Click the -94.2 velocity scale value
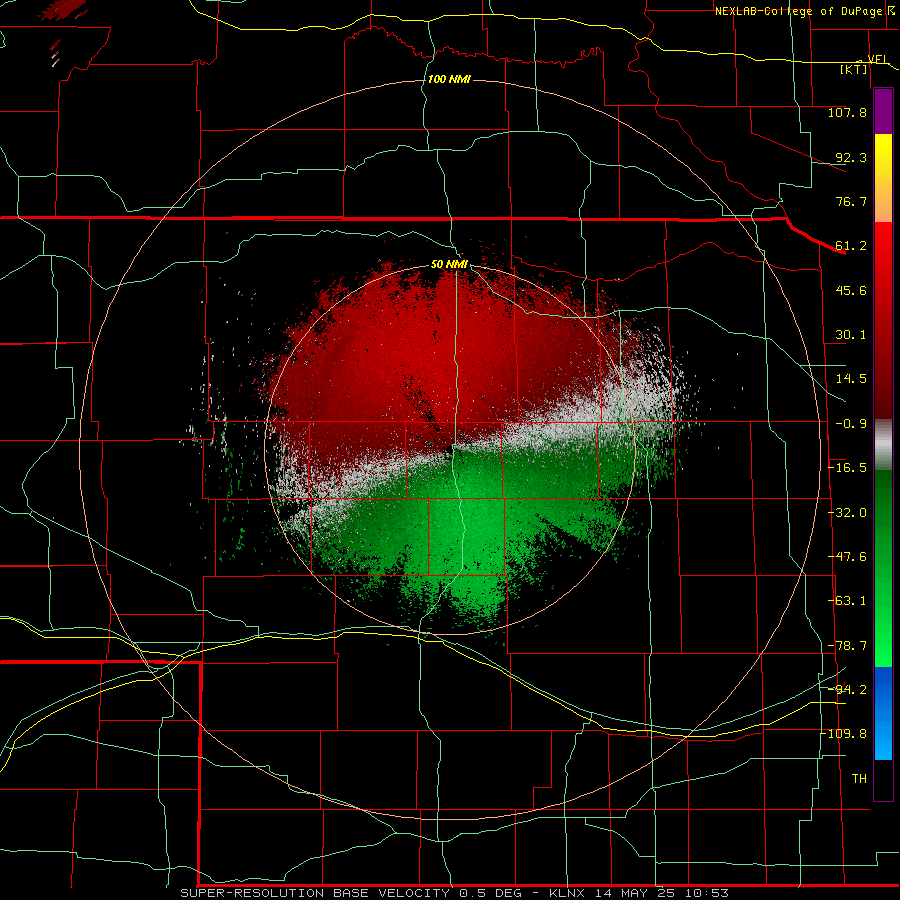 (x=847, y=690)
